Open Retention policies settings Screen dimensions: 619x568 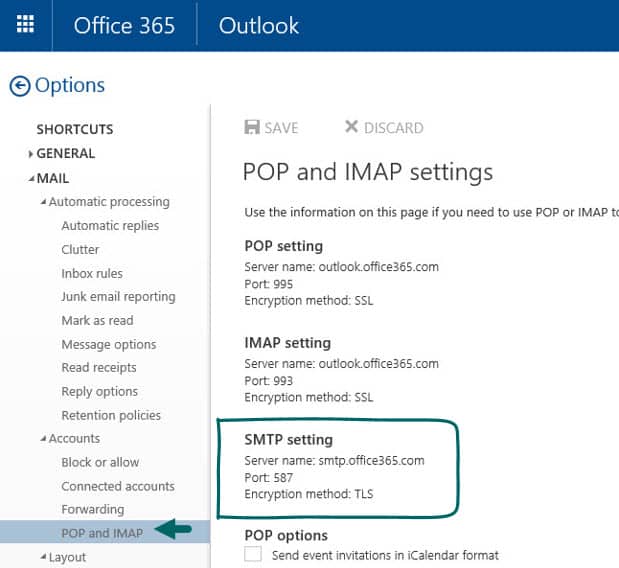tap(111, 415)
